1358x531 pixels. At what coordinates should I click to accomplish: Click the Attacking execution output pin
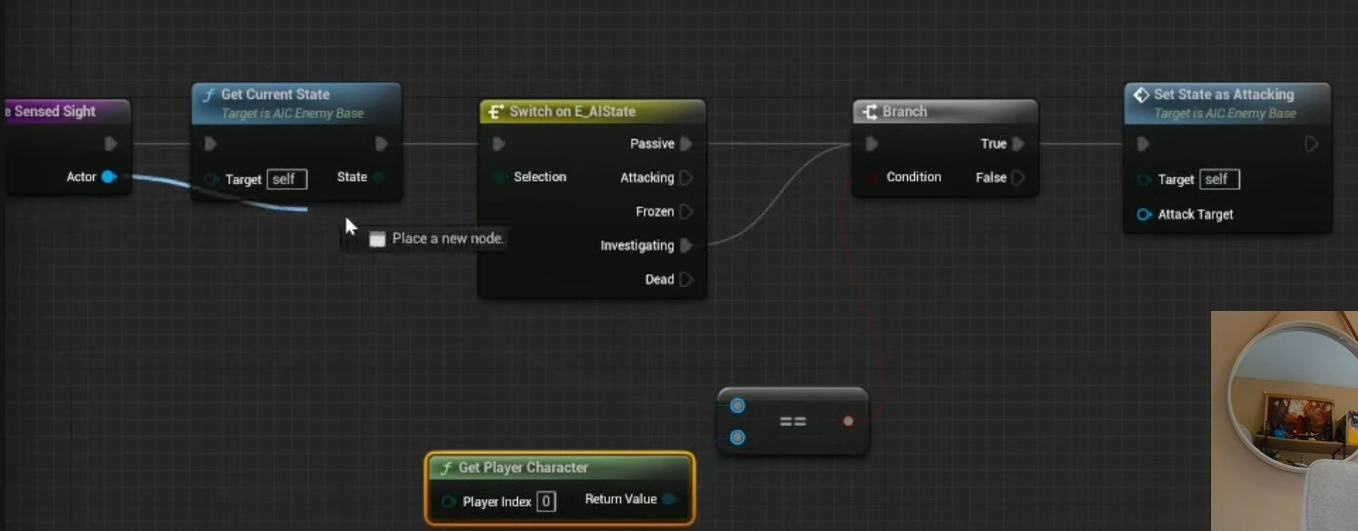(686, 178)
